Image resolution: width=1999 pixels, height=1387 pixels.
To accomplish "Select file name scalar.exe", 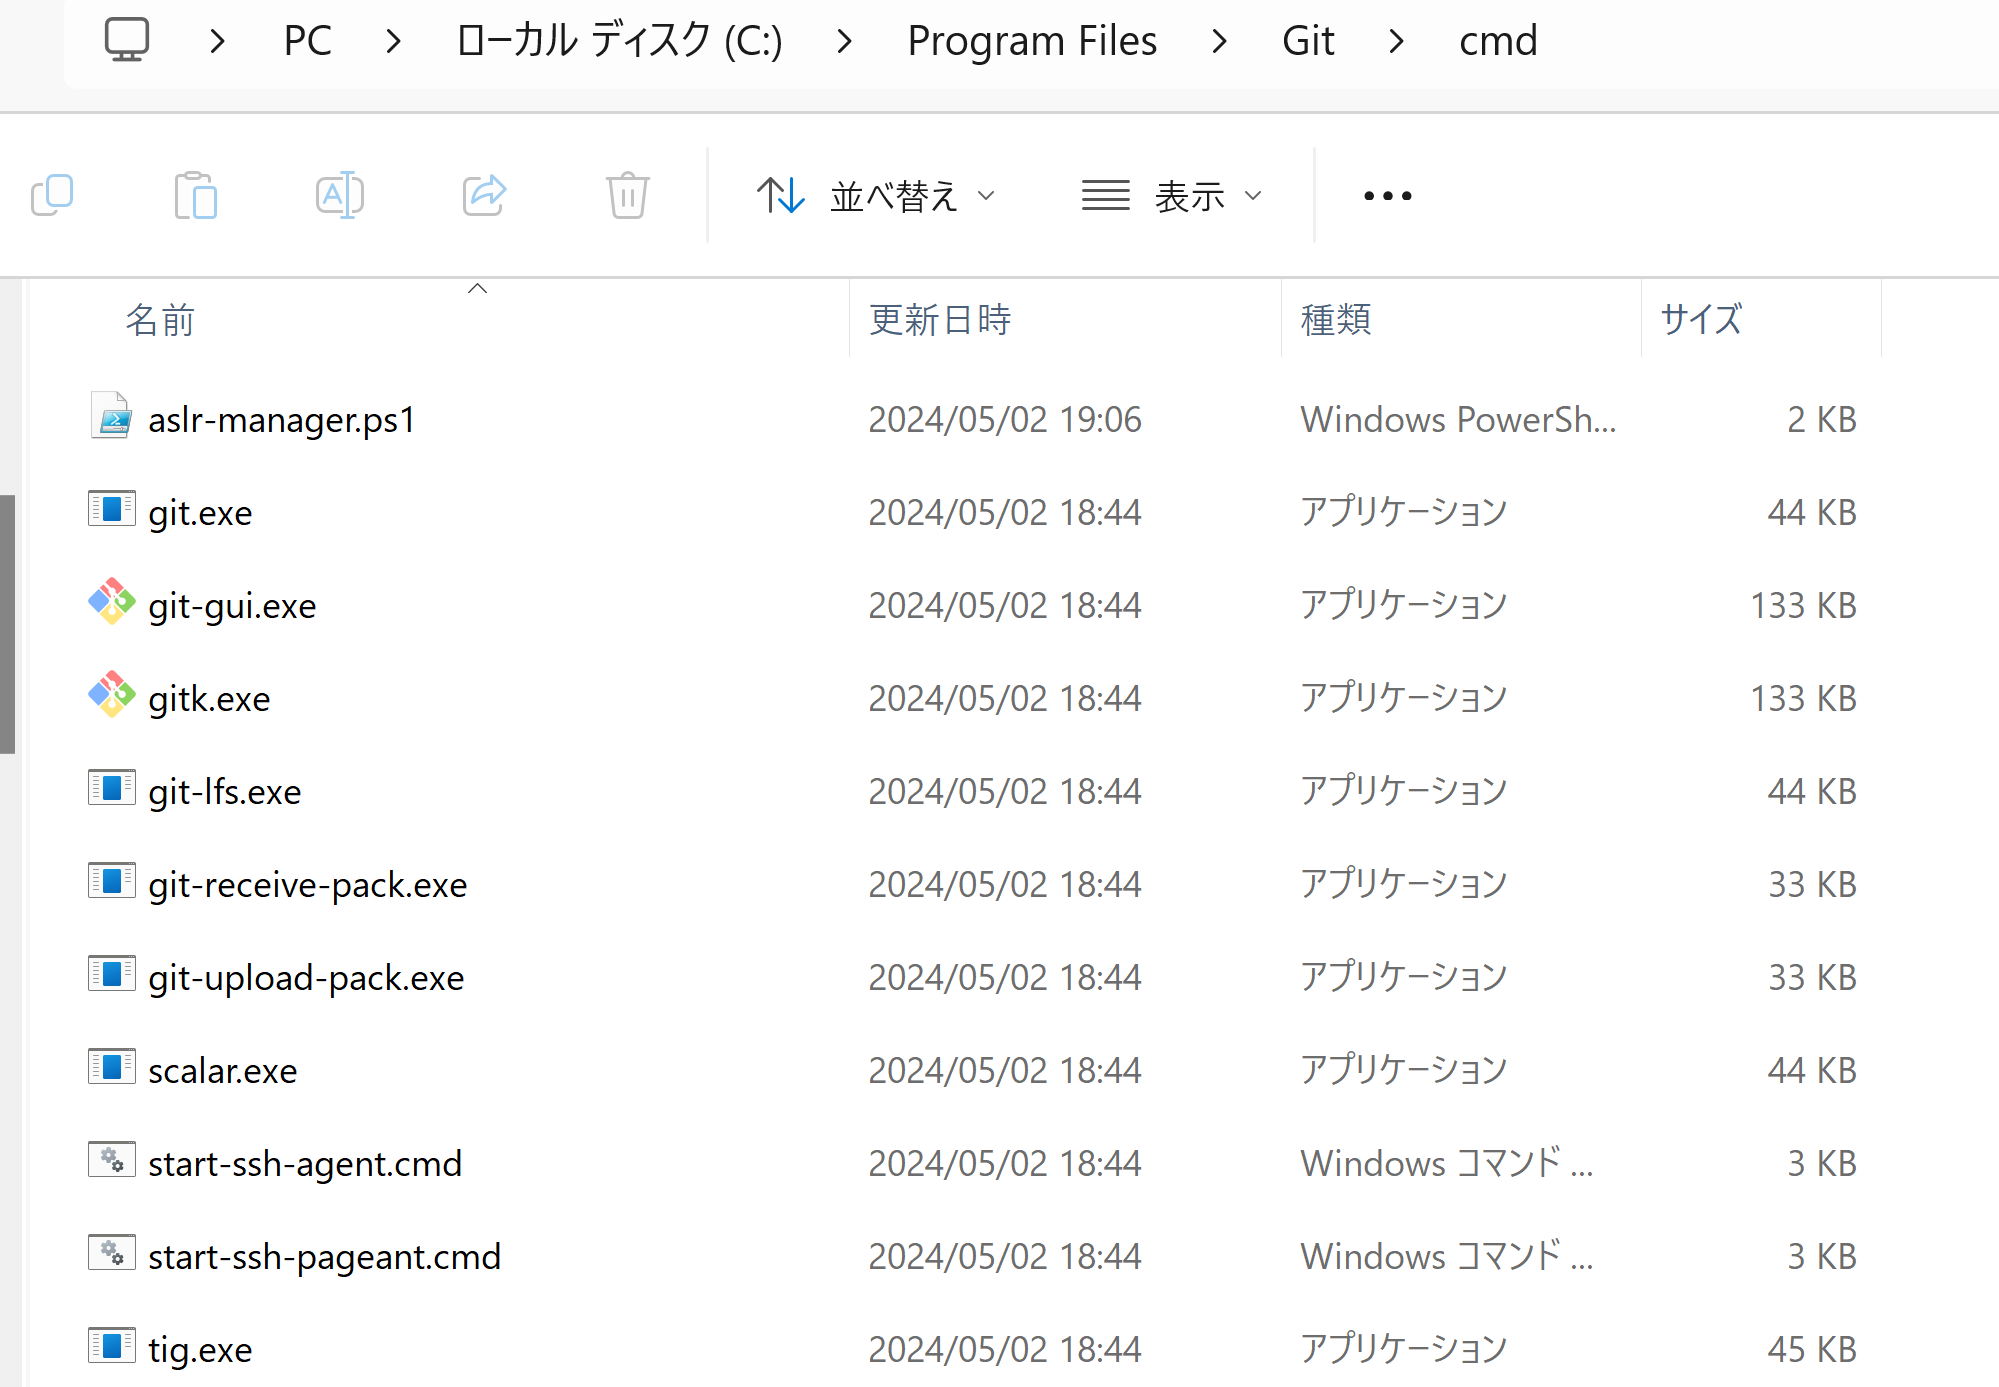I will click(223, 1071).
